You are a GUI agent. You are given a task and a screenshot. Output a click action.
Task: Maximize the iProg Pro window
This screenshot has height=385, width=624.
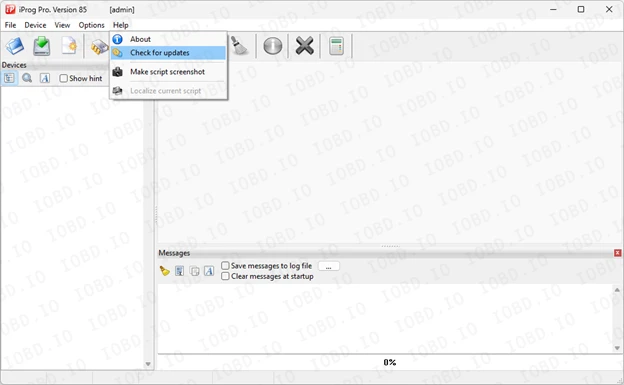tap(581, 9)
